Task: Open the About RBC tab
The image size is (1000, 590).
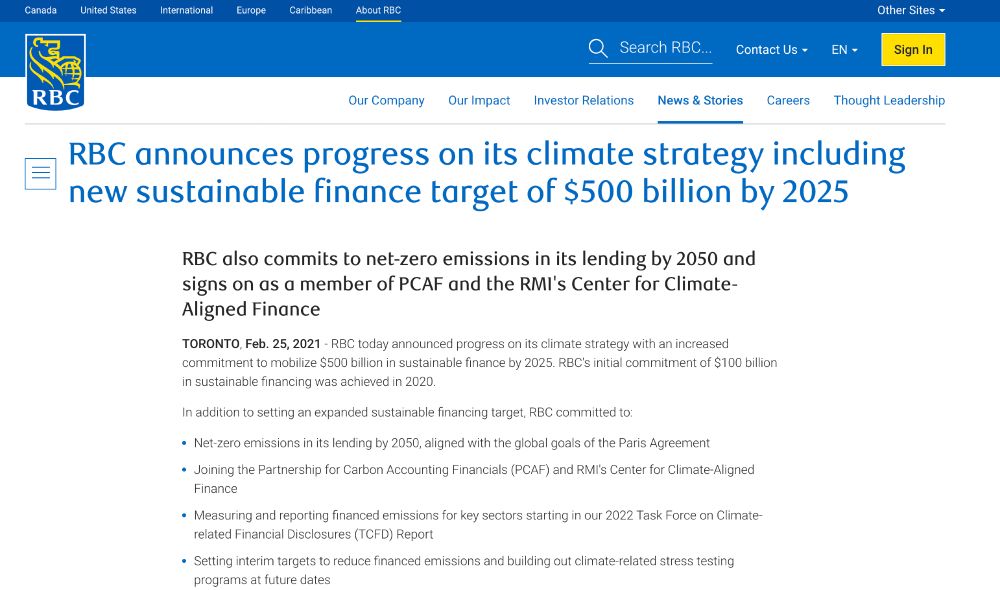Action: click(378, 11)
